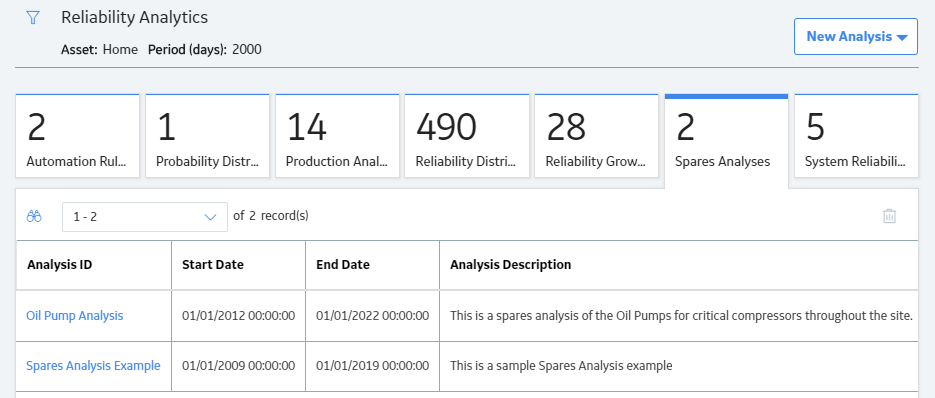The width and height of the screenshot is (935, 398).
Task: Switch to Reliability Growth tab
Action: 597,136
